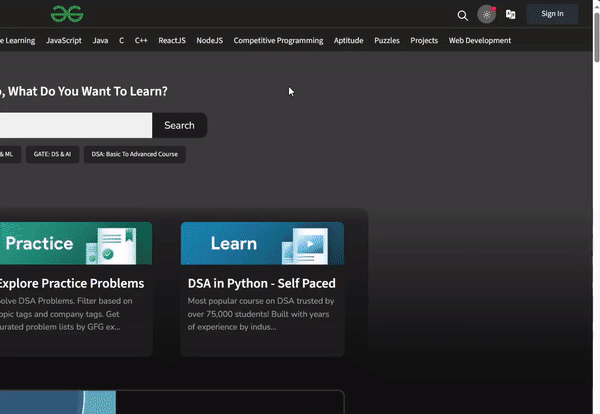Open the Projects menu item
This screenshot has height=414, width=600.
point(424,41)
